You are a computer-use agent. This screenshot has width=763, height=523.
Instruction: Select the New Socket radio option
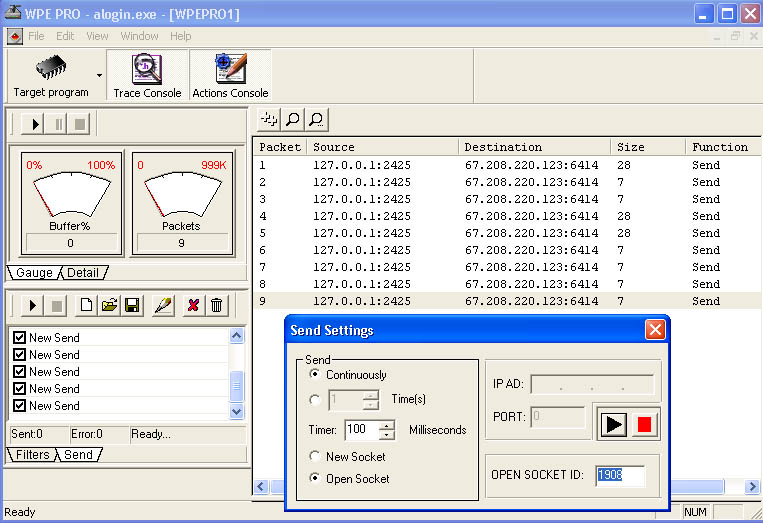pos(315,456)
